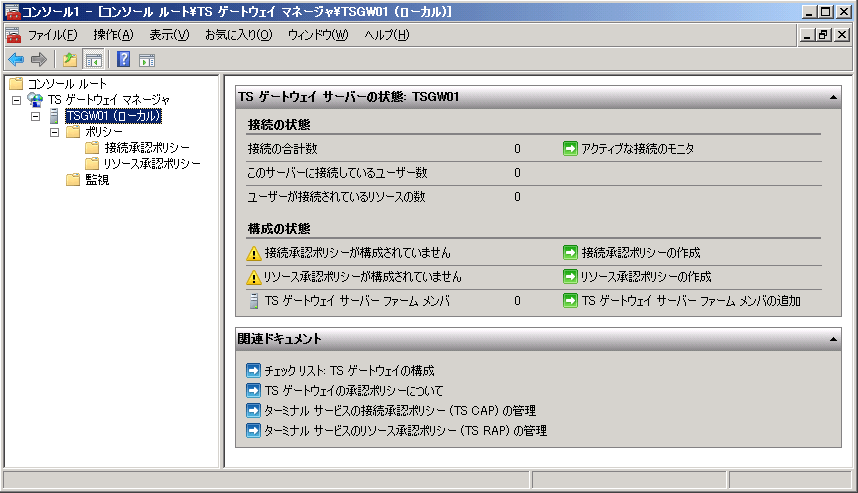Click the TSGW01 server icon in tree
This screenshot has height=493, width=858.
click(54, 116)
